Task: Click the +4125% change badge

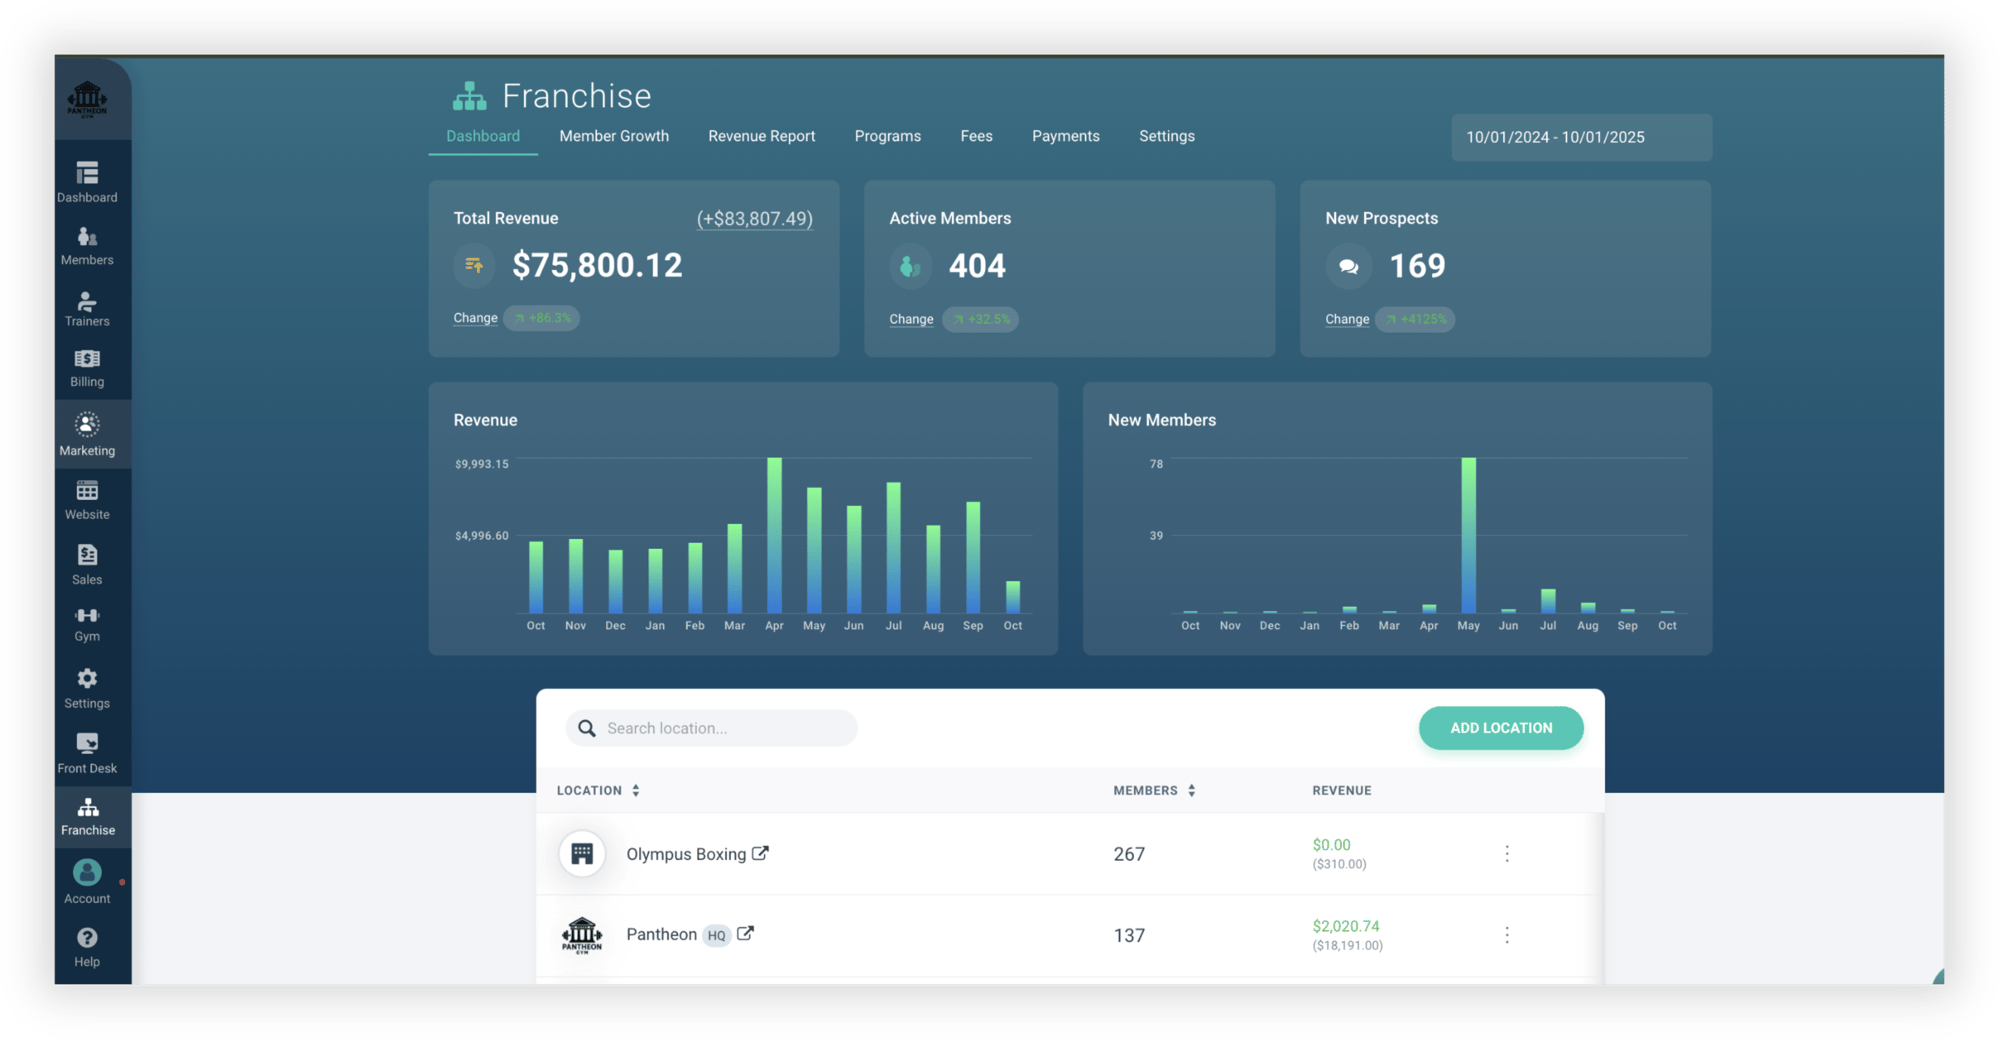Action: click(x=1415, y=319)
